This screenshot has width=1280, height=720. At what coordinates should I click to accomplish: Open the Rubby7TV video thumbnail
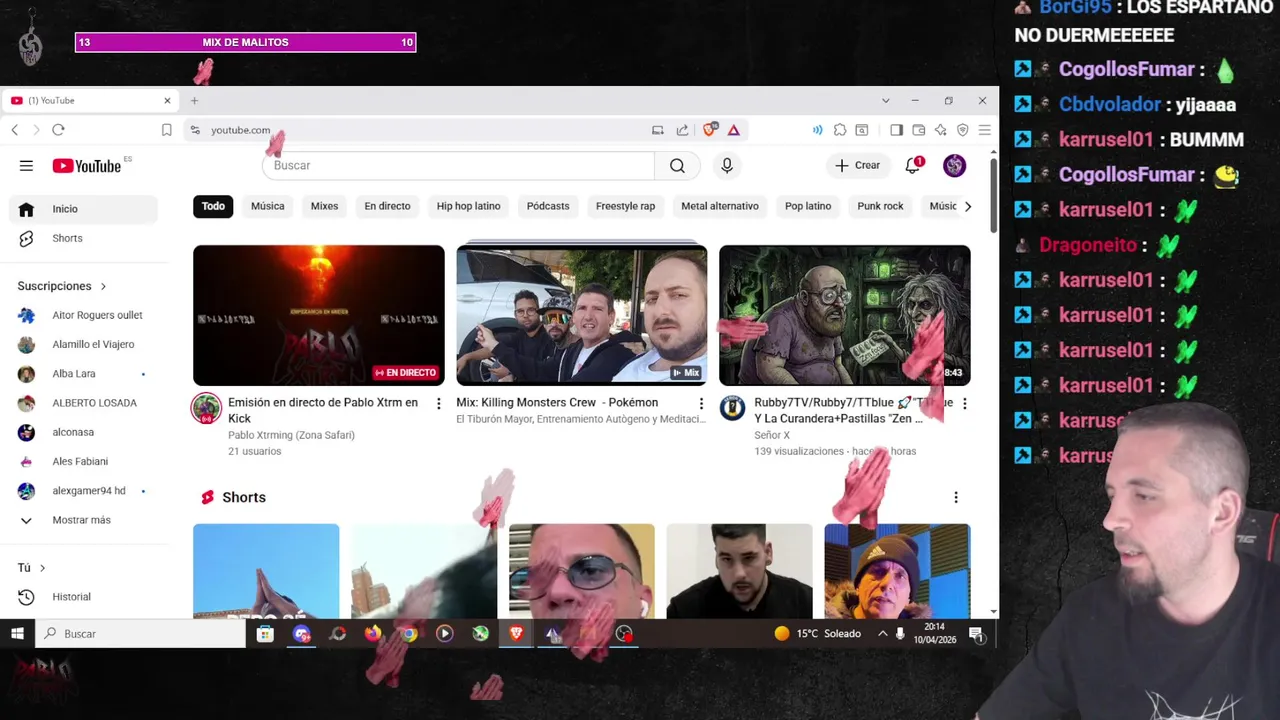(845, 315)
